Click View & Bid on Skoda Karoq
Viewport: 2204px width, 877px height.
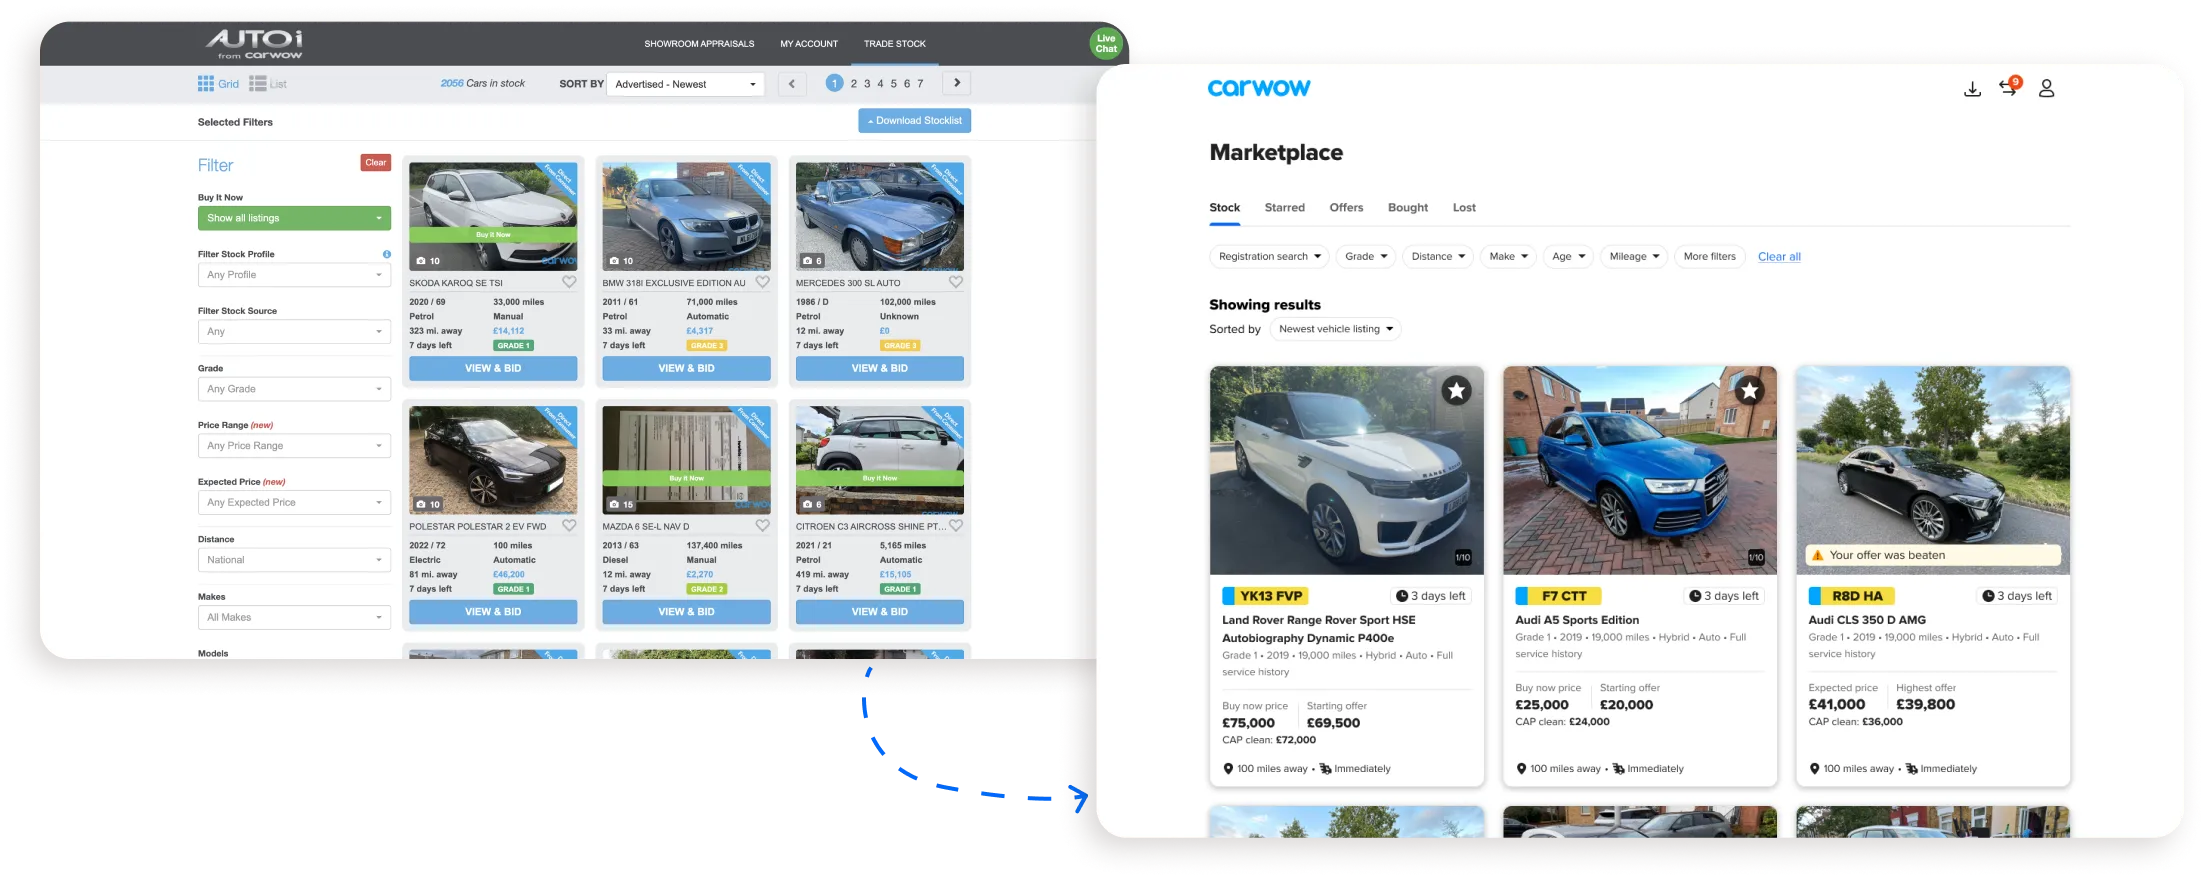click(493, 369)
